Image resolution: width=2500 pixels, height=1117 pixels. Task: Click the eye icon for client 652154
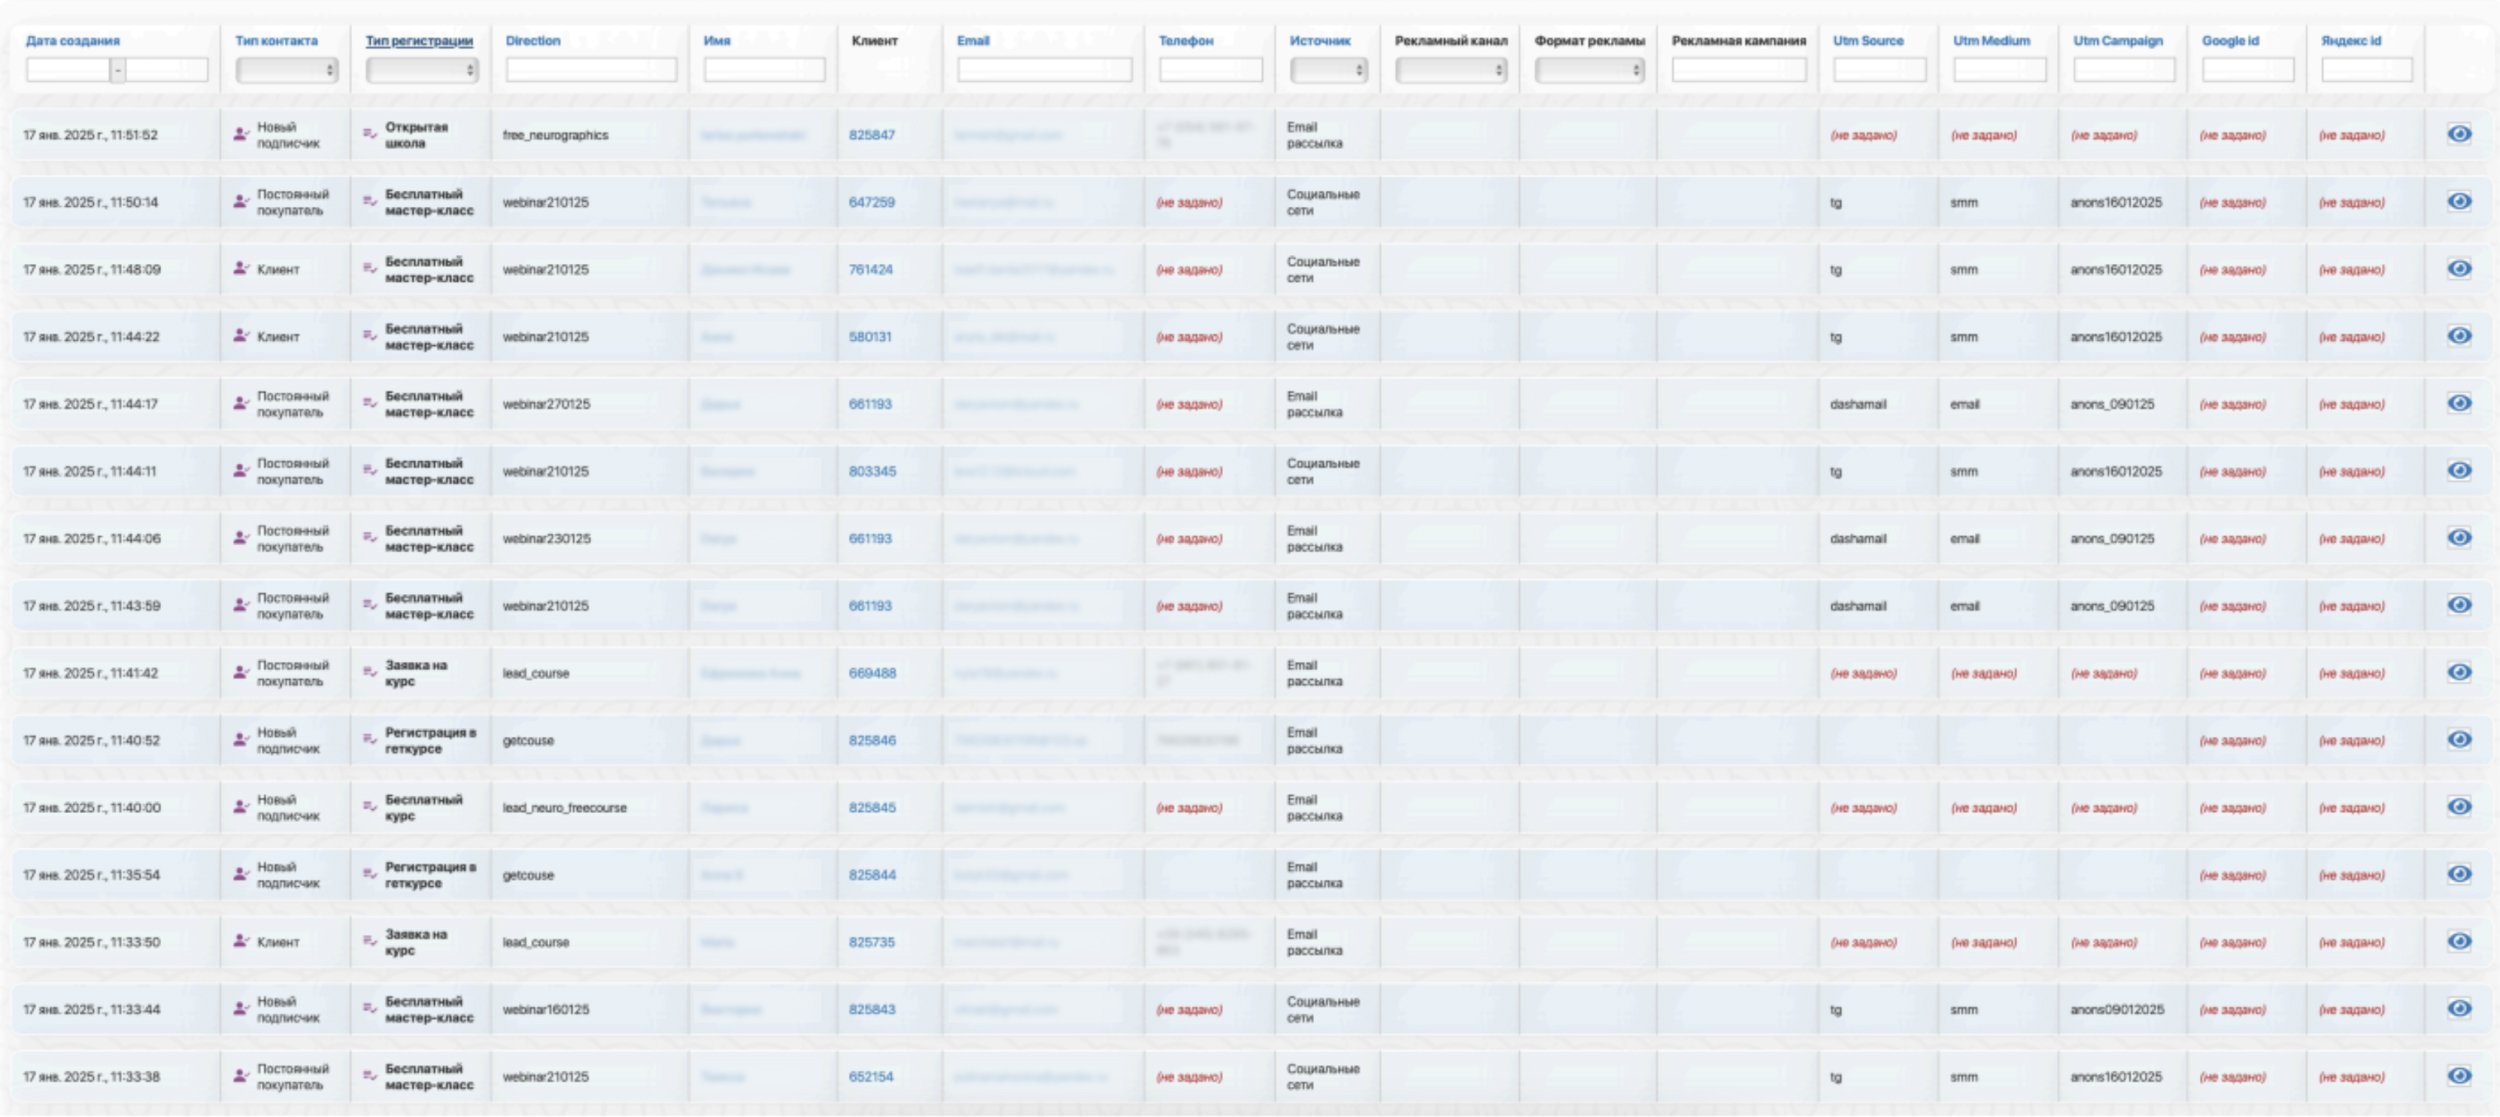(2458, 1076)
